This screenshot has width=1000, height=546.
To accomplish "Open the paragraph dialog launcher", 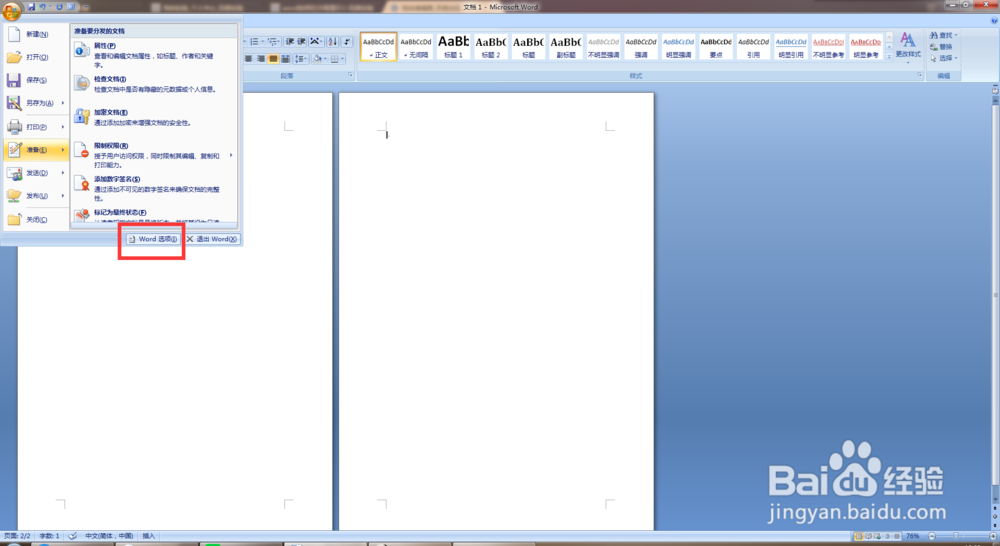I will 350,75.
